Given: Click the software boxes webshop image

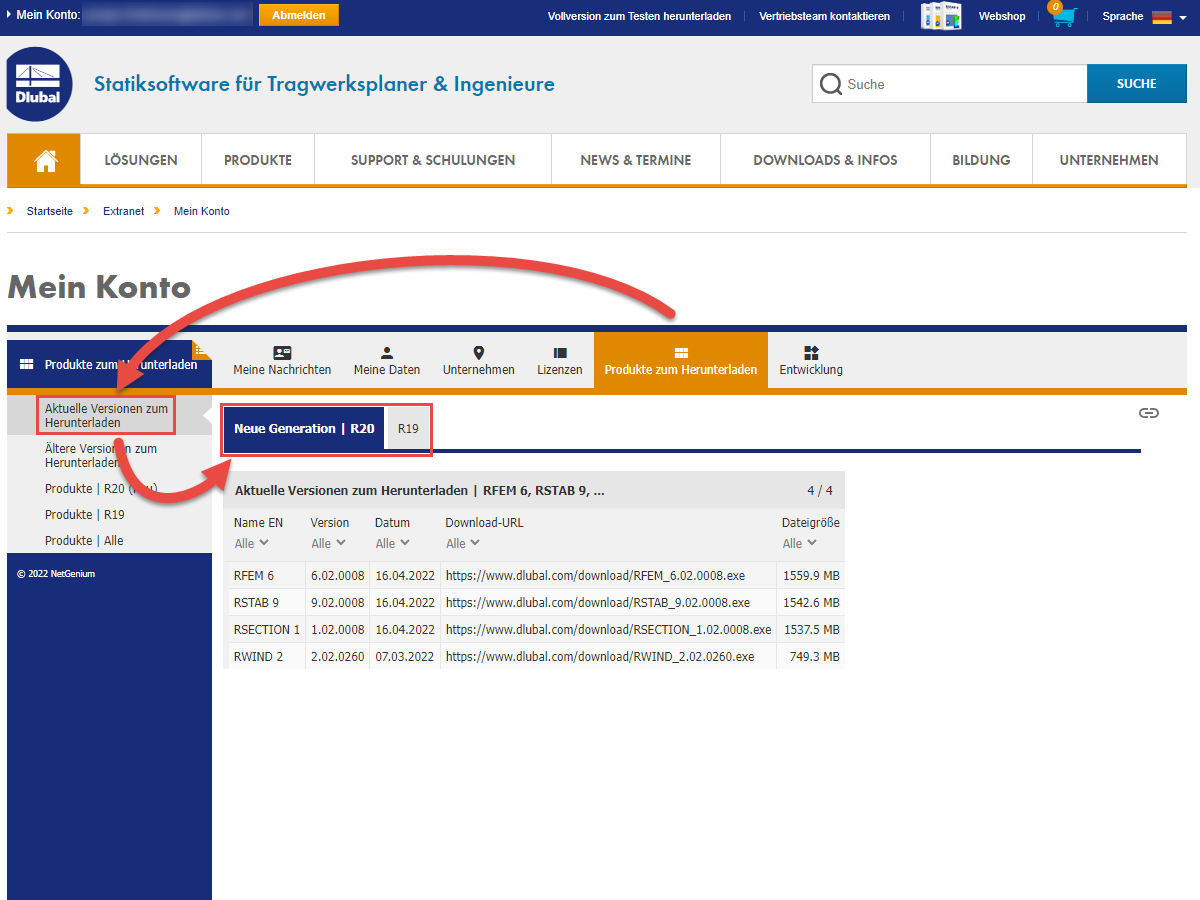Looking at the screenshot, I should pos(941,16).
